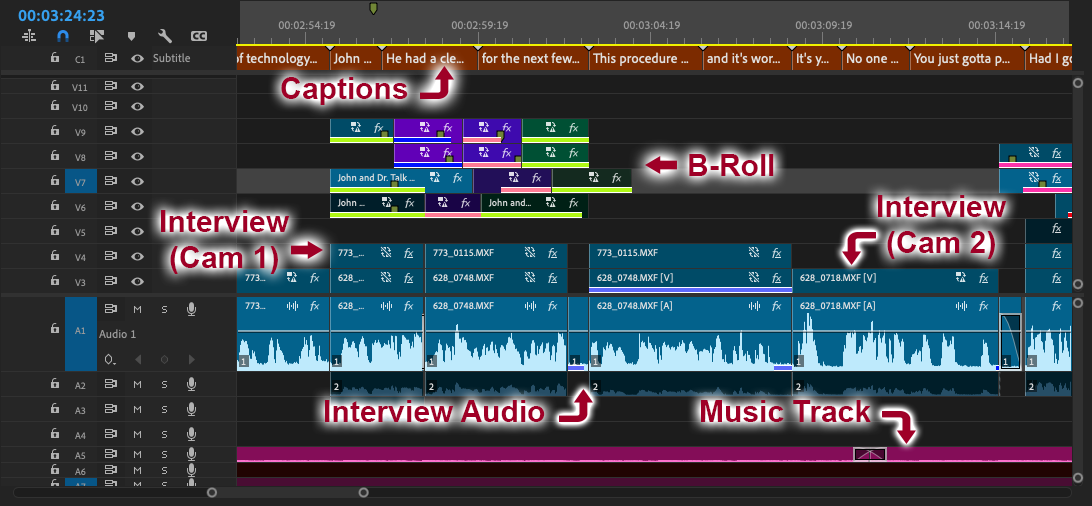Screen dimensions: 1092x506
Task: Lock the A3 audio track
Action: (x=54, y=409)
